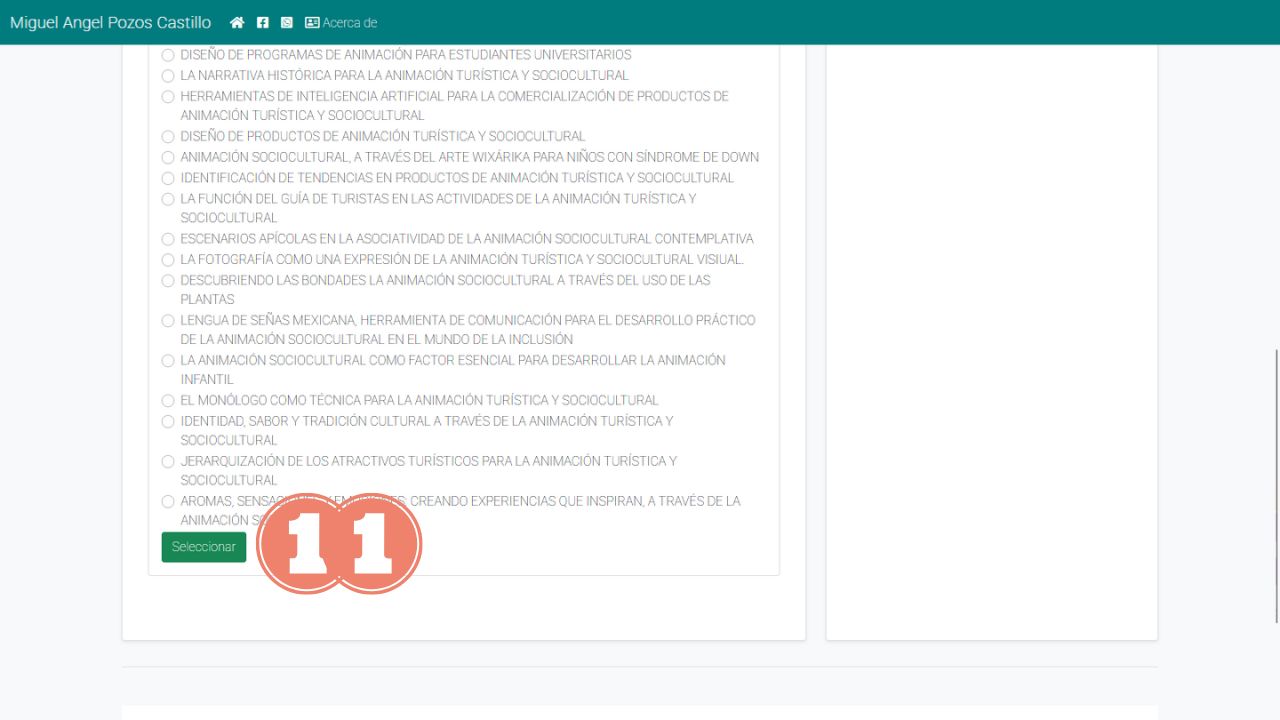
Task: Open the Acerca de menu item
Action: 349,23
